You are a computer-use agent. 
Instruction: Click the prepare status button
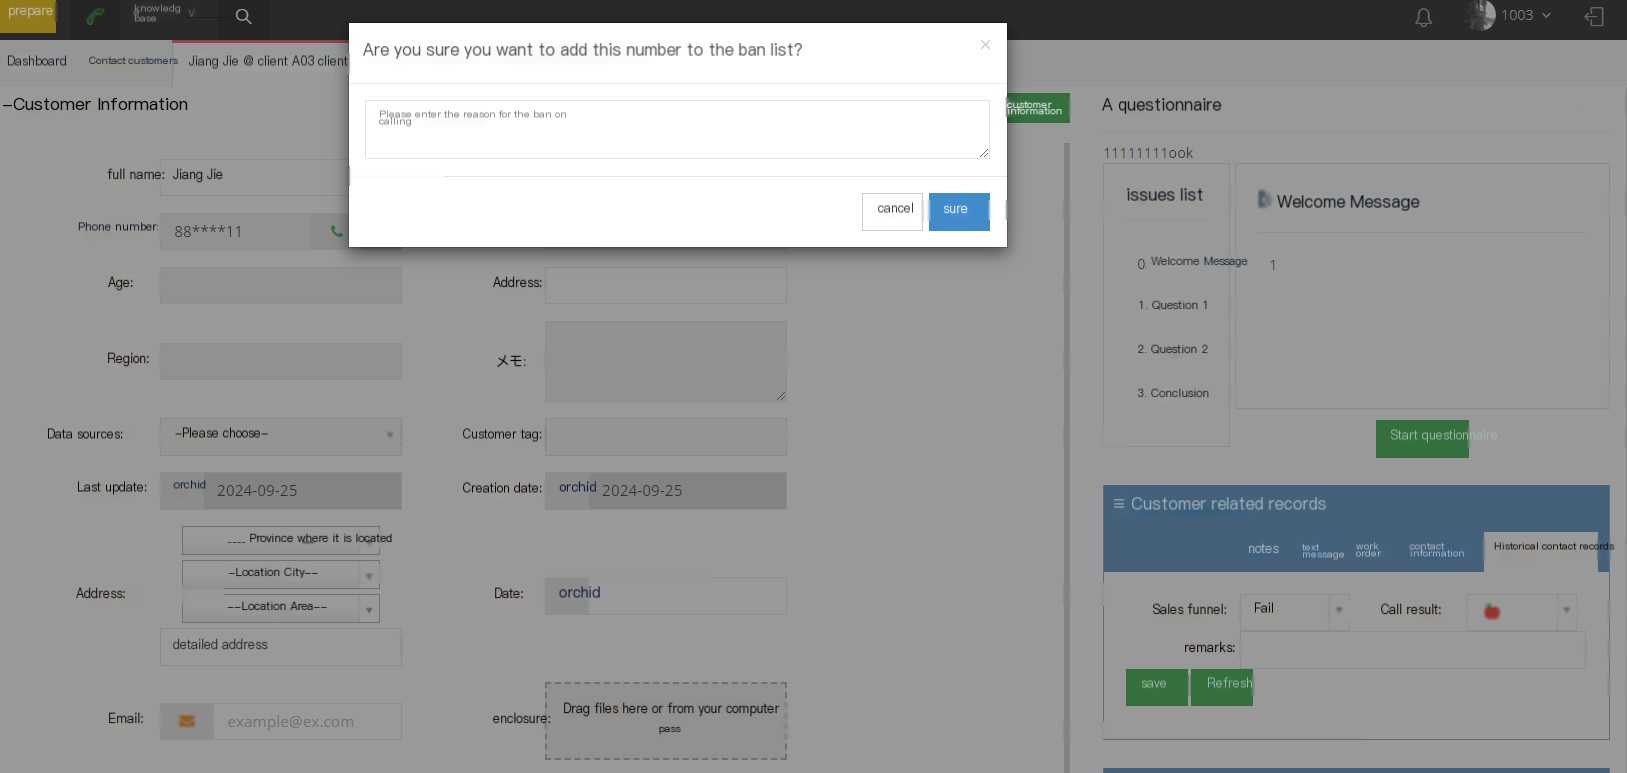(29, 15)
